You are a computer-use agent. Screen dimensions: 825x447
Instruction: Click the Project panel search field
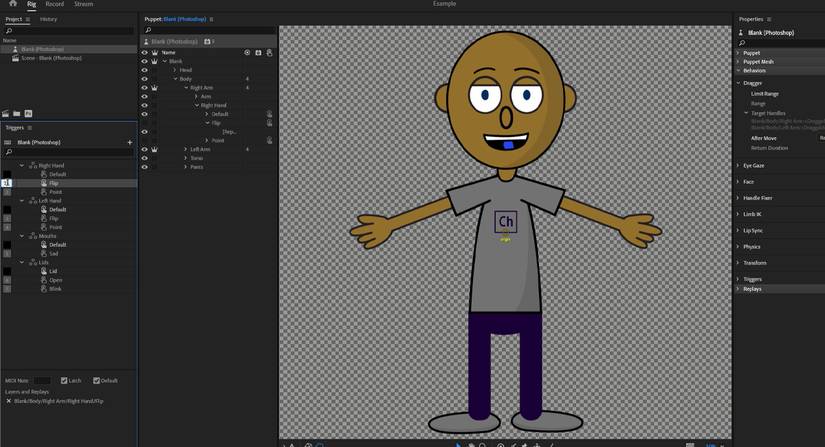tap(68, 31)
